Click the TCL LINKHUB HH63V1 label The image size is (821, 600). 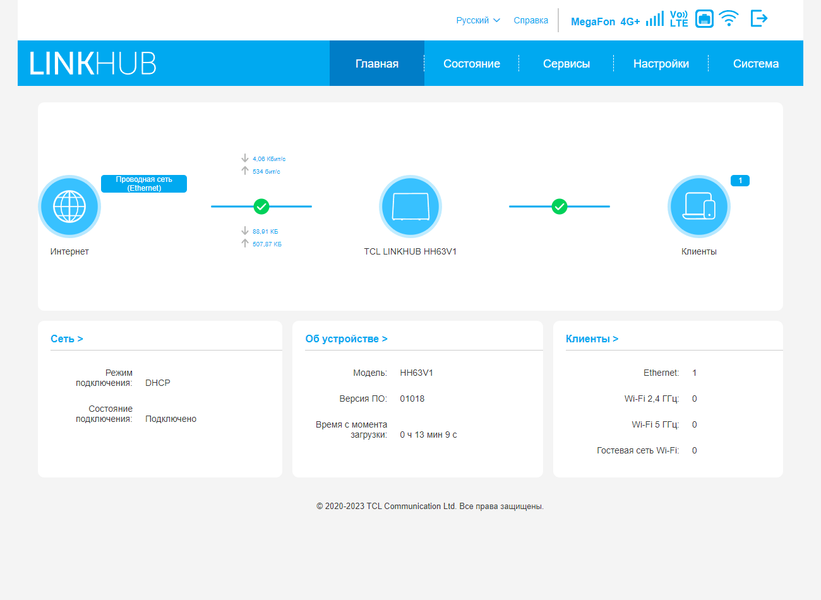[x=410, y=251]
